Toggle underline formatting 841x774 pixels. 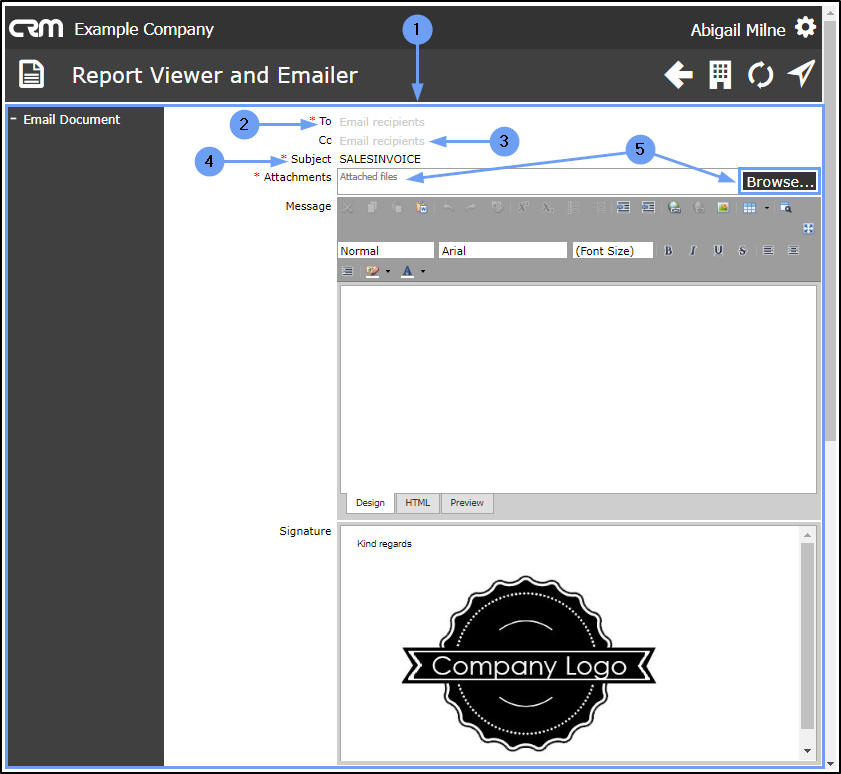click(x=718, y=250)
